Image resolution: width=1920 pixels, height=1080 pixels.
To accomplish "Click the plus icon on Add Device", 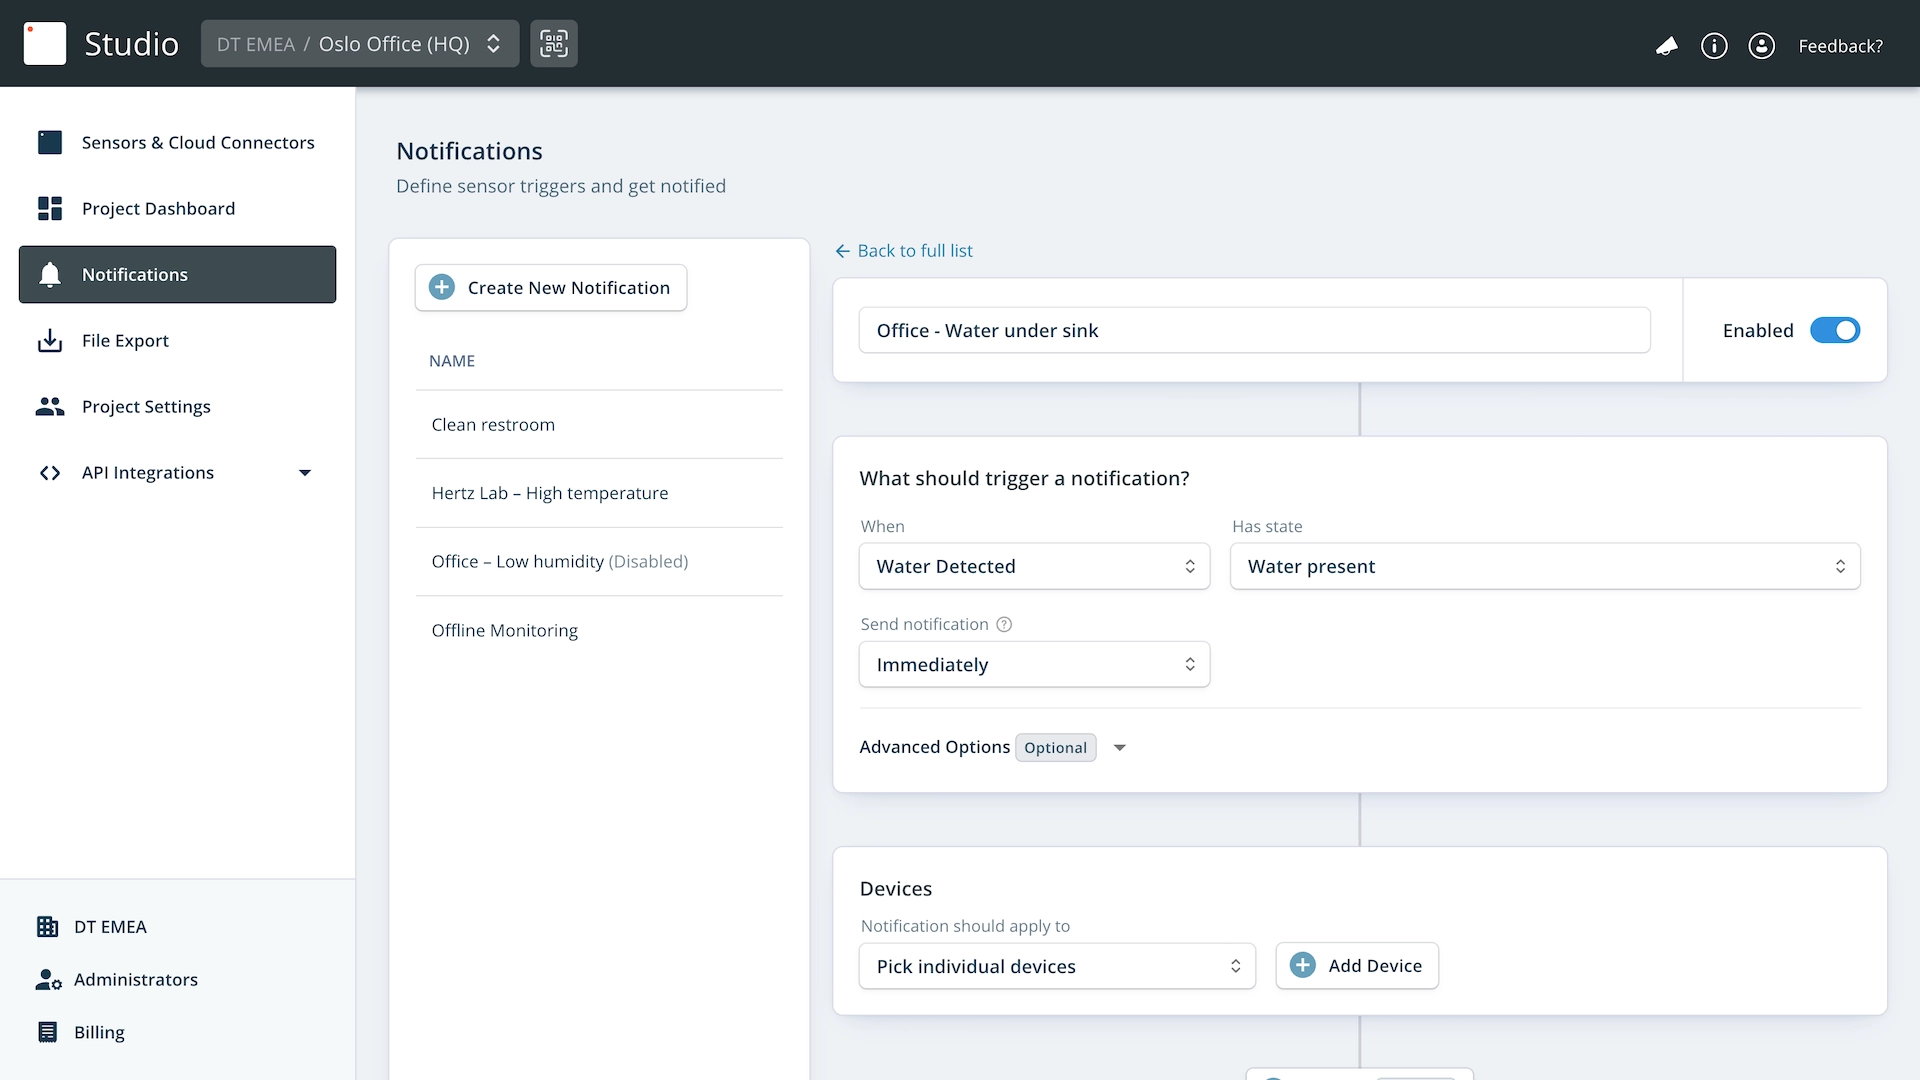I will point(1302,965).
